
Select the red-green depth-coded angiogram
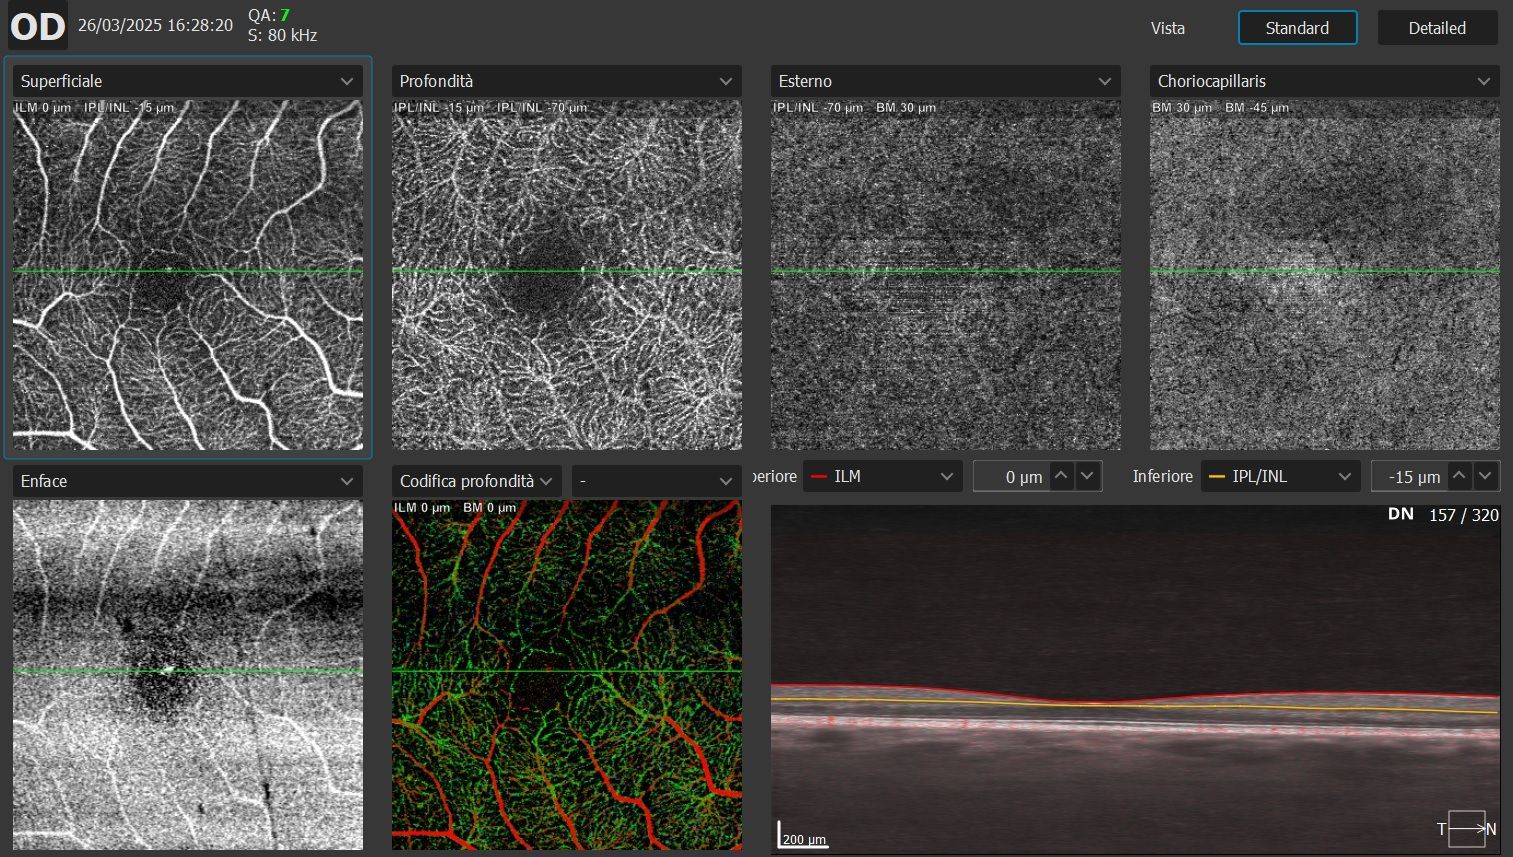point(567,675)
